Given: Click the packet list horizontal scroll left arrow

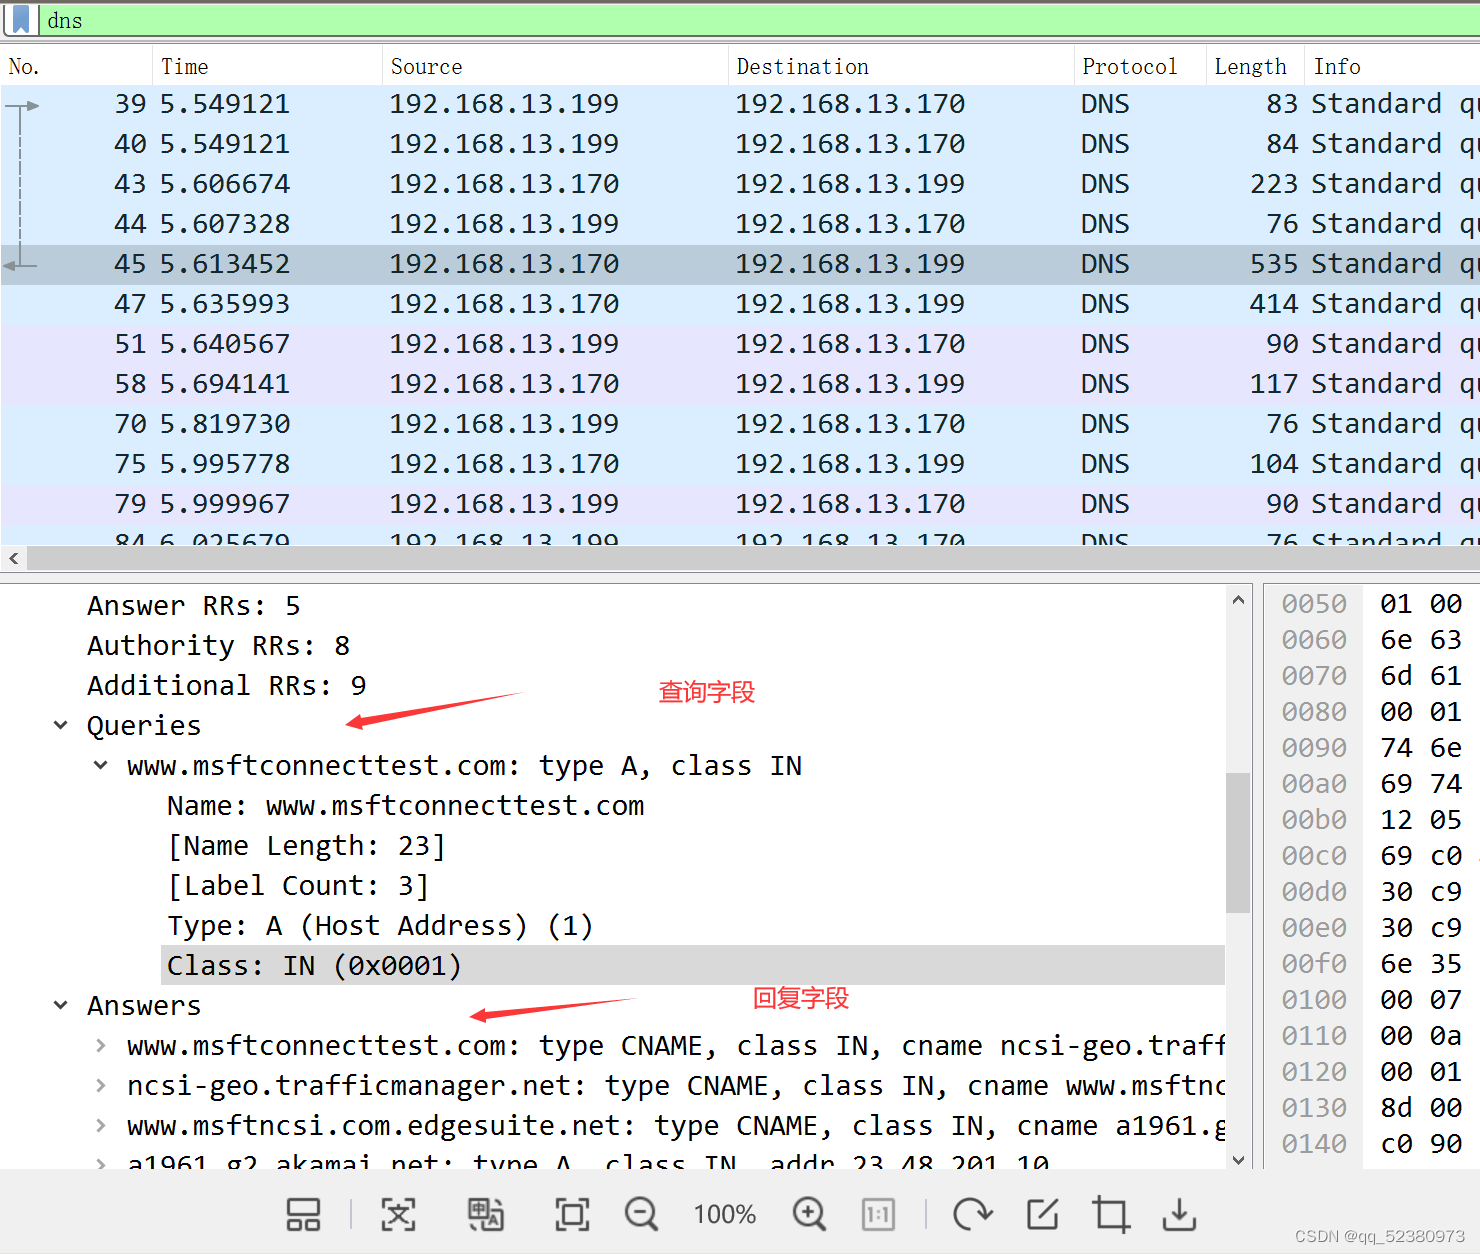Looking at the screenshot, I should coord(13,558).
